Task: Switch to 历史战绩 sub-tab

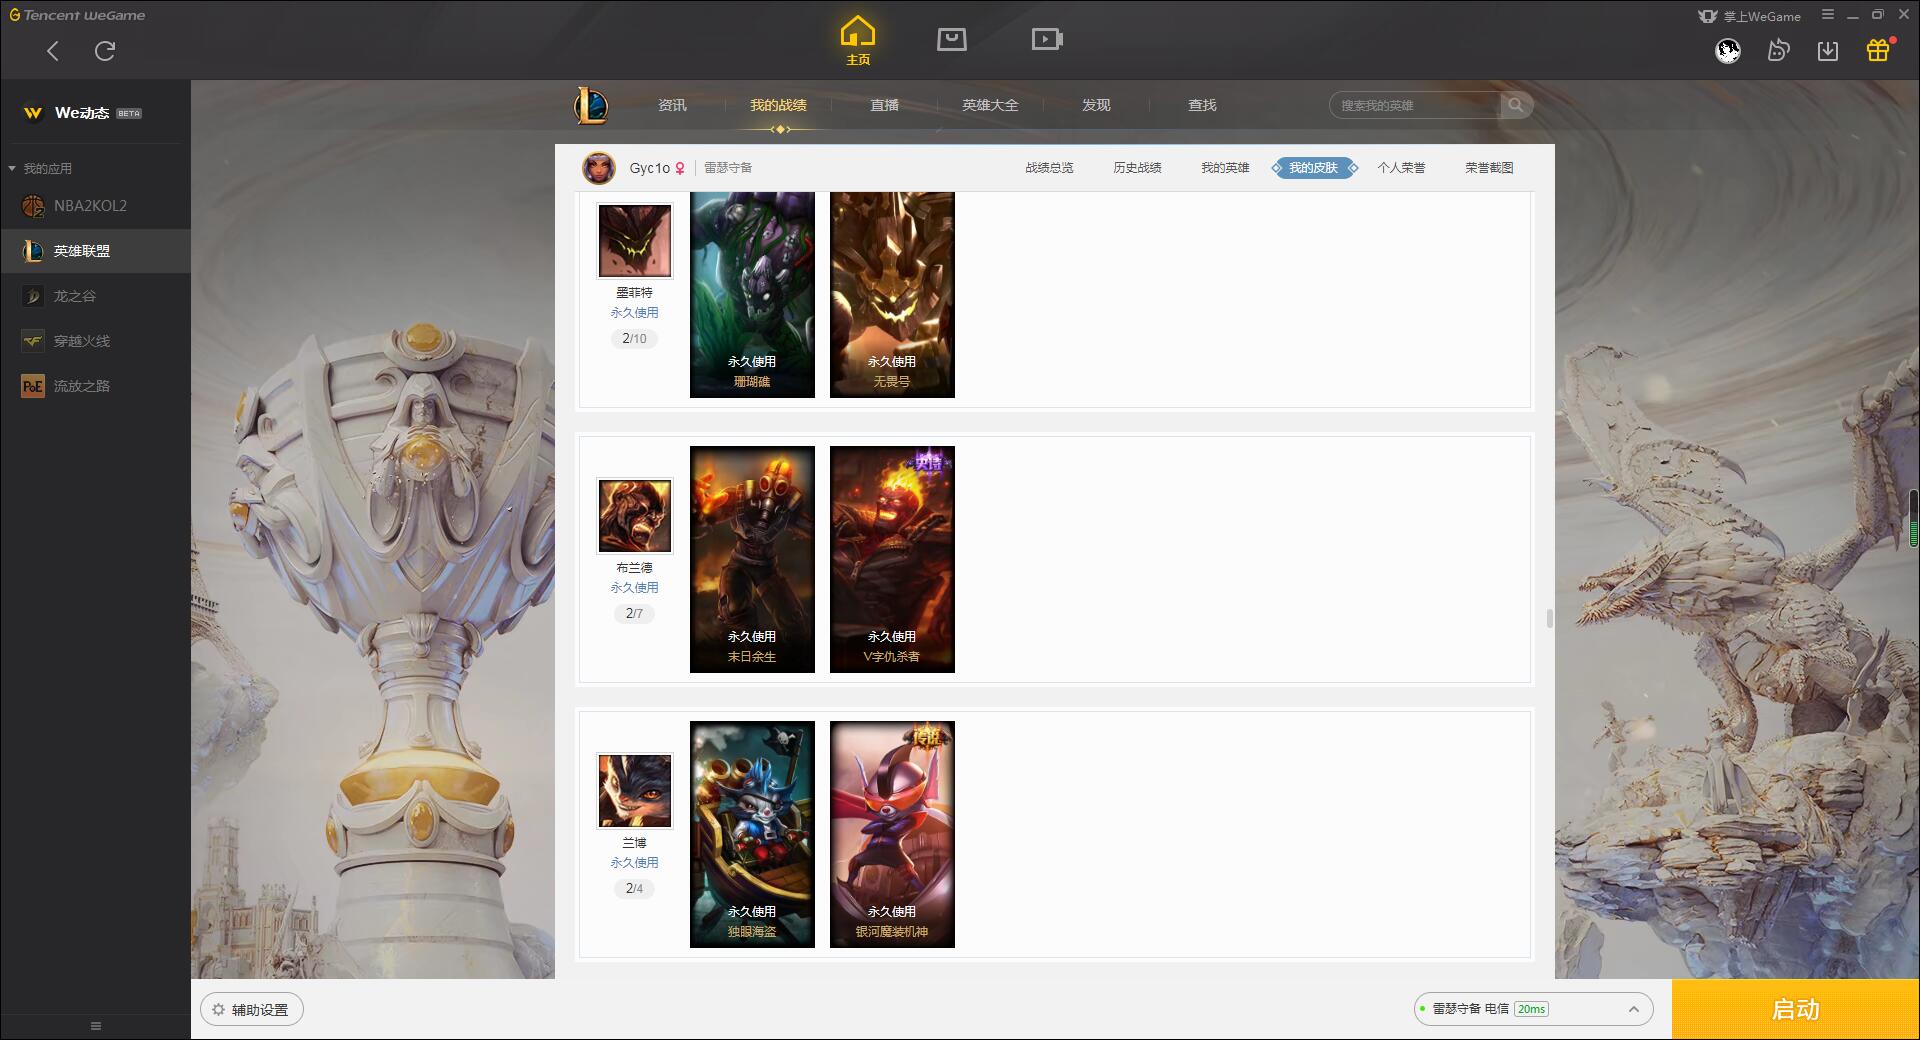Action: click(x=1137, y=168)
